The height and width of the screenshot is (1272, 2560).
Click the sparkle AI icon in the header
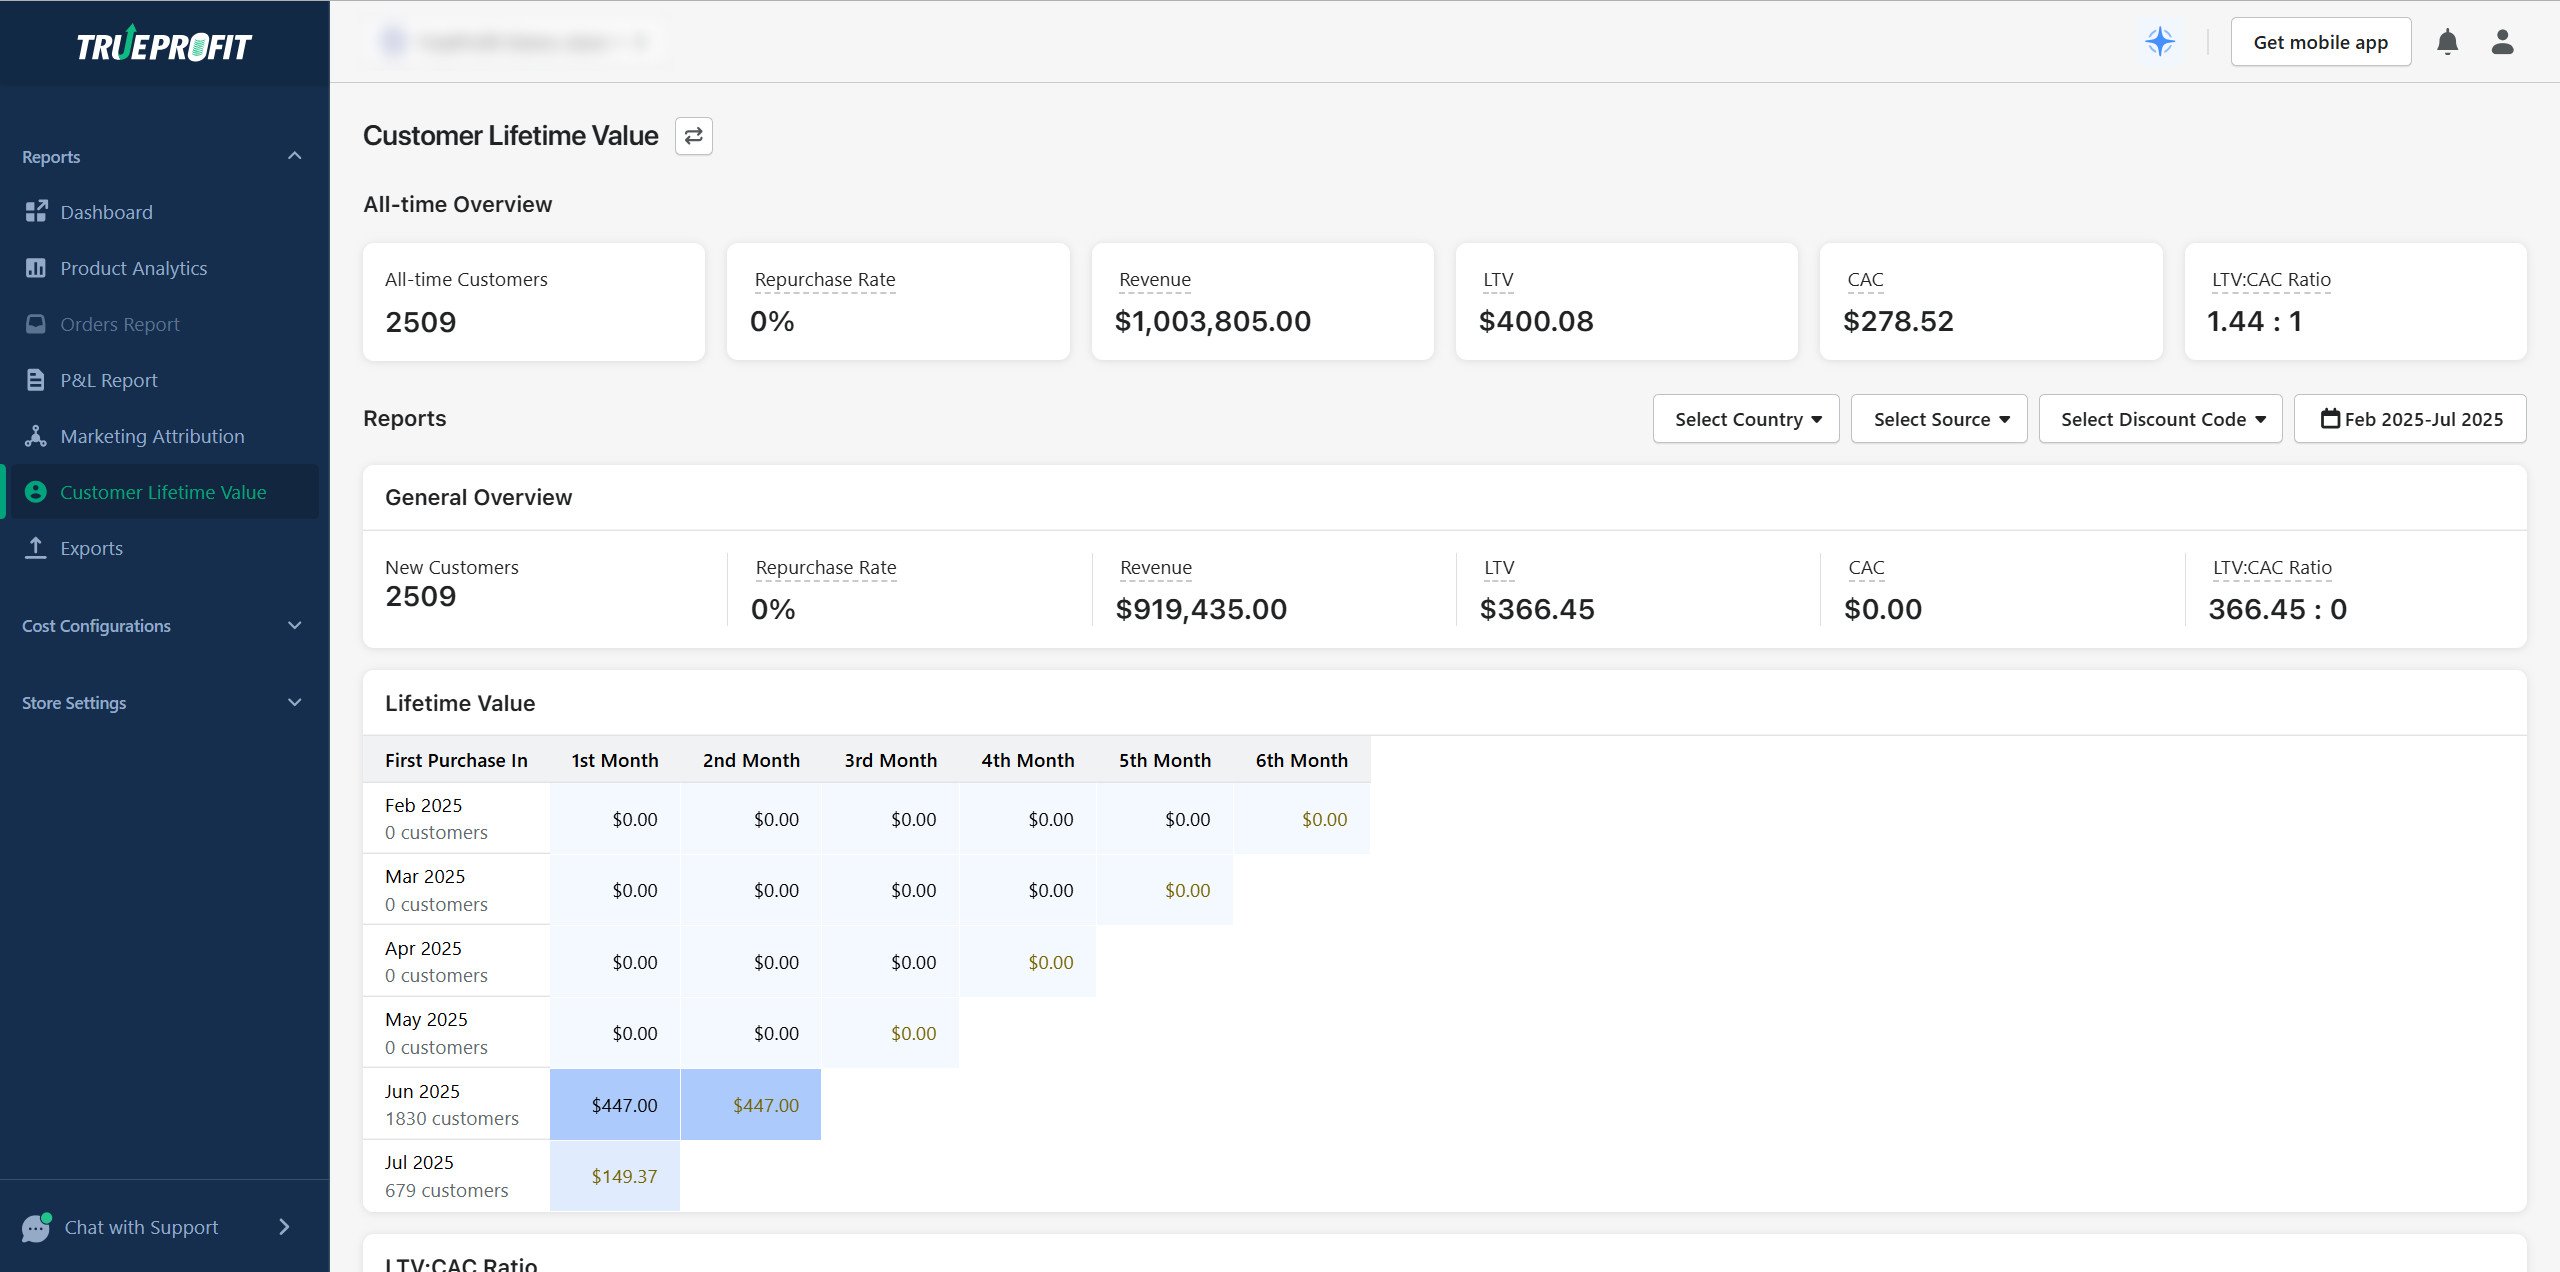click(2161, 41)
